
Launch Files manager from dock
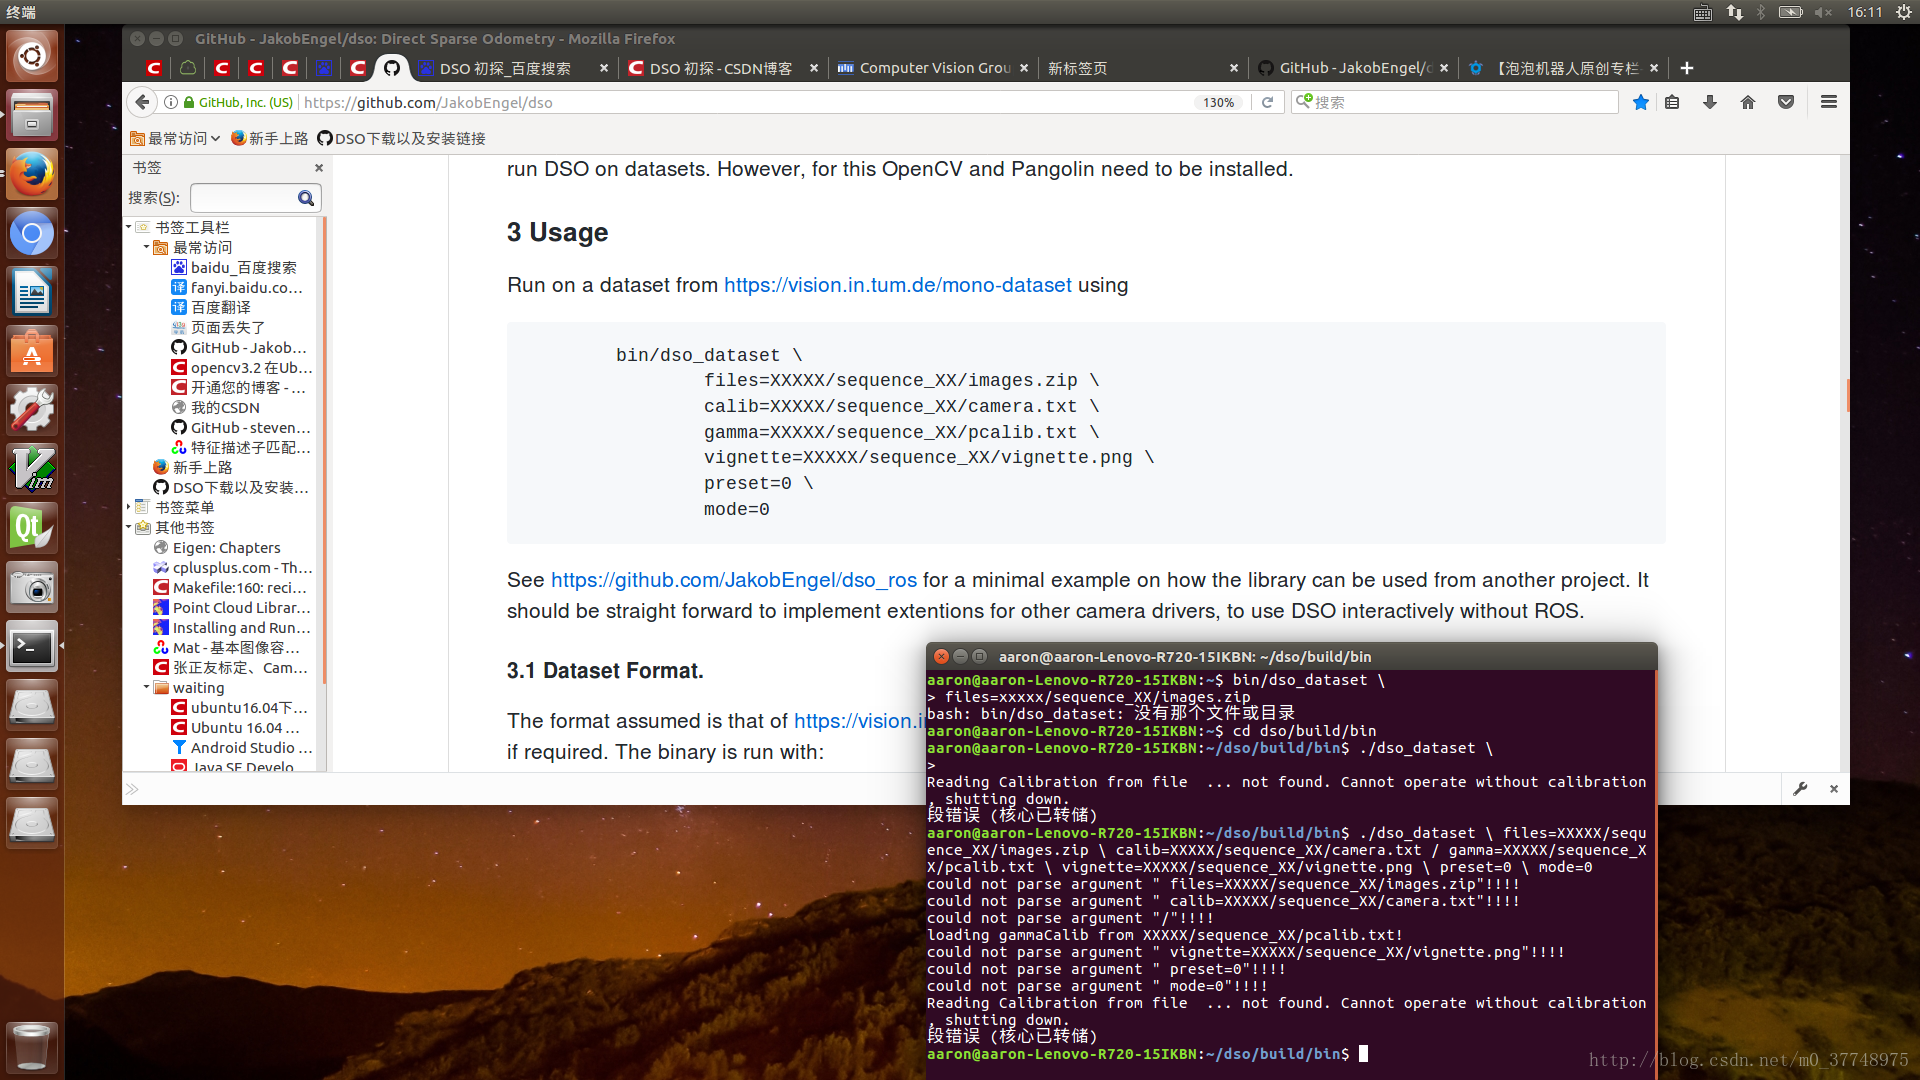point(32,115)
